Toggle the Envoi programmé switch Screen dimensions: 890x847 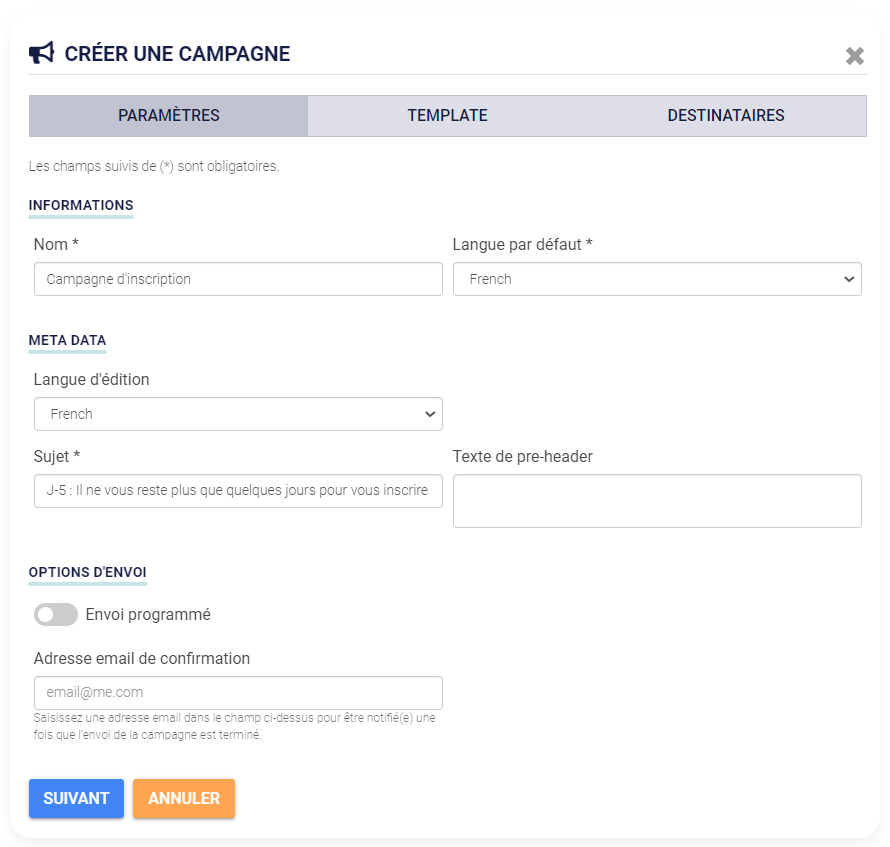(56, 614)
